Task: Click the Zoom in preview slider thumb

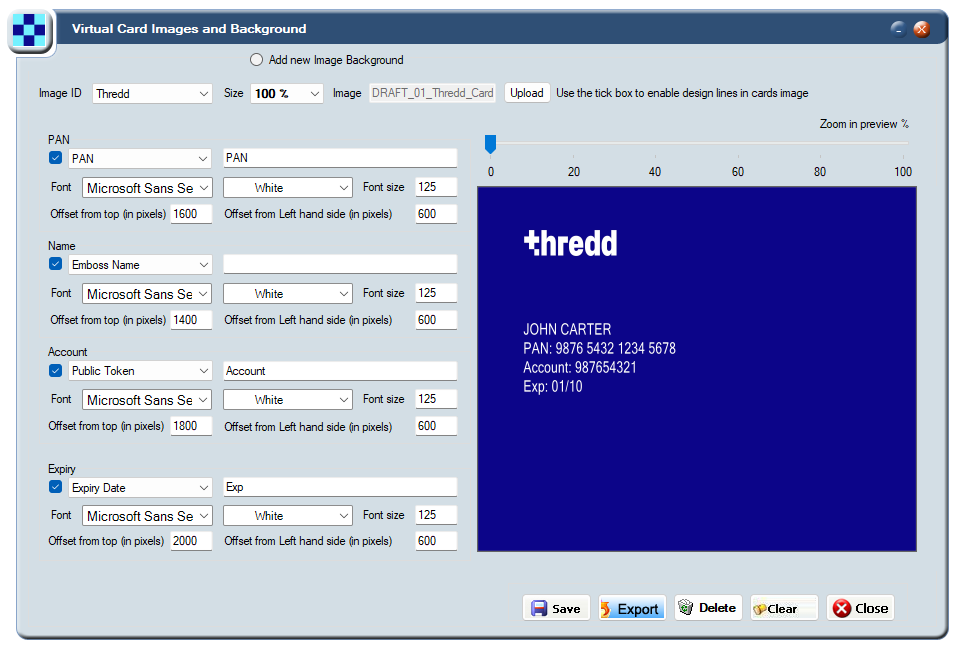Action: pyautogui.click(x=490, y=144)
